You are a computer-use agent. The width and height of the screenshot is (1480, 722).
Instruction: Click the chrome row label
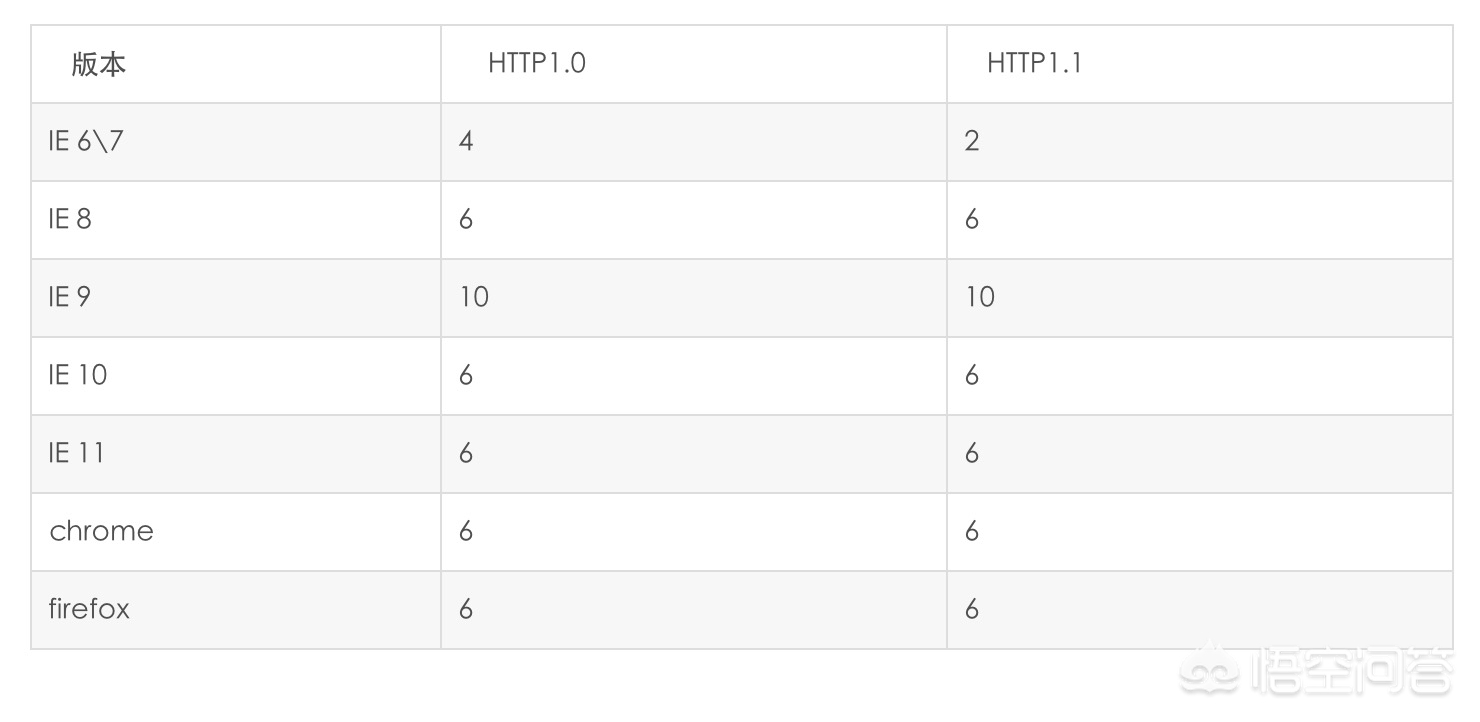pos(101,531)
